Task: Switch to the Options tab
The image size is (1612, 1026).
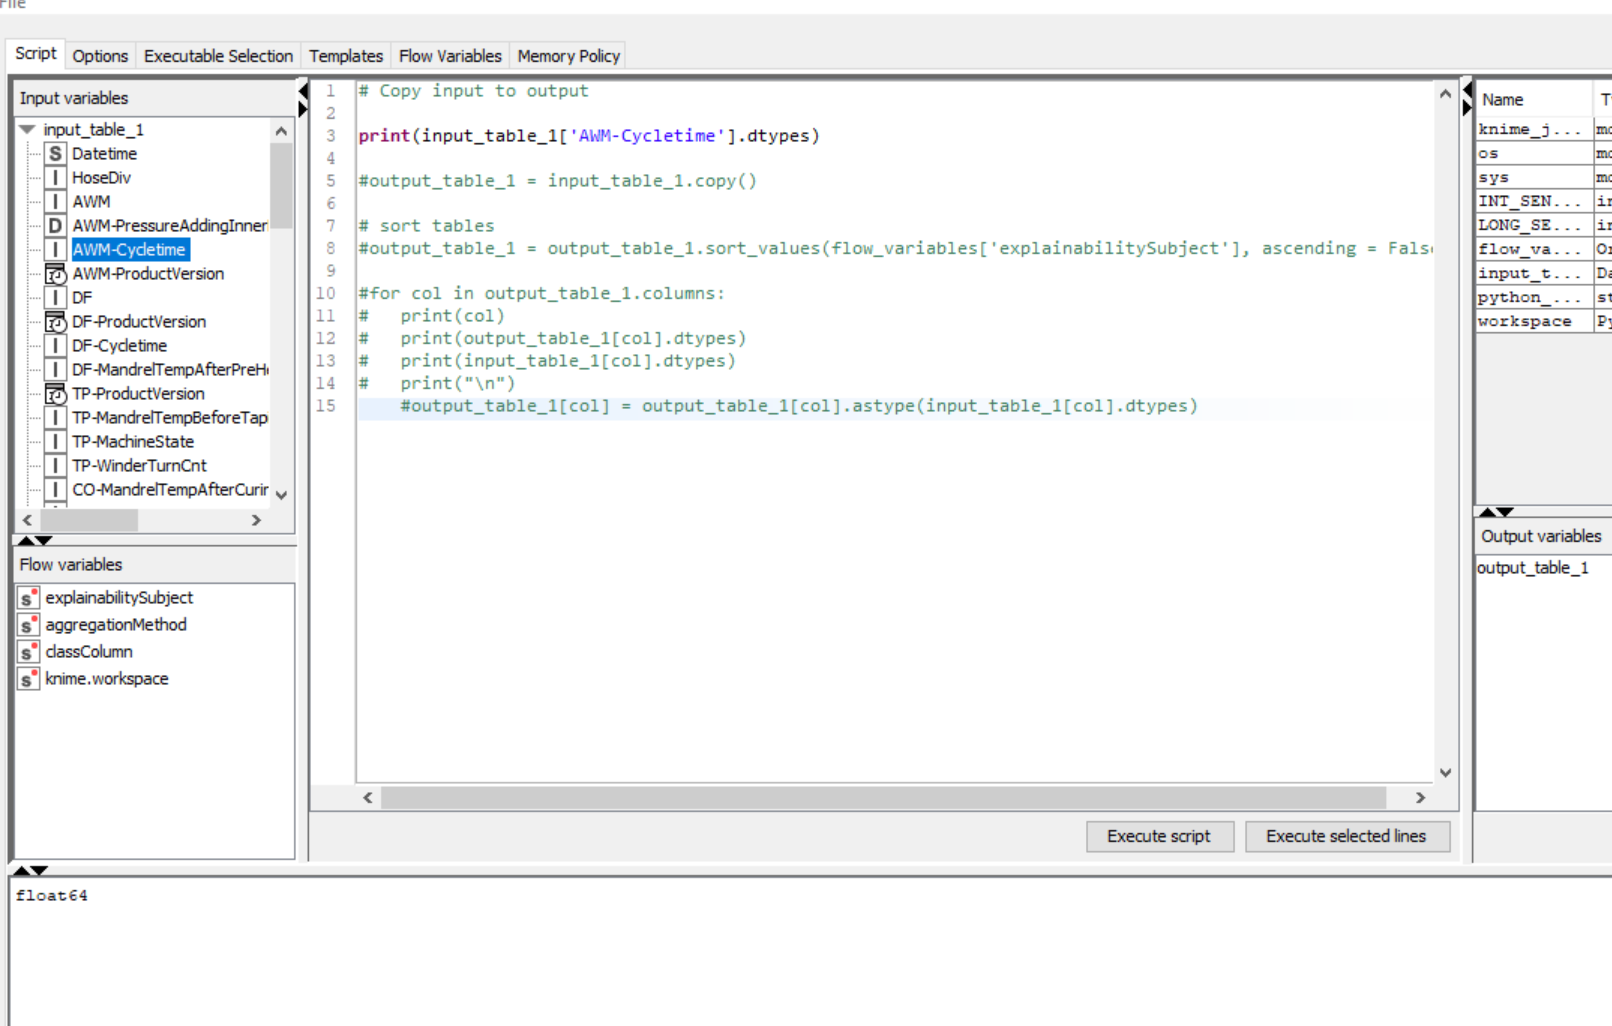Action: 100,56
